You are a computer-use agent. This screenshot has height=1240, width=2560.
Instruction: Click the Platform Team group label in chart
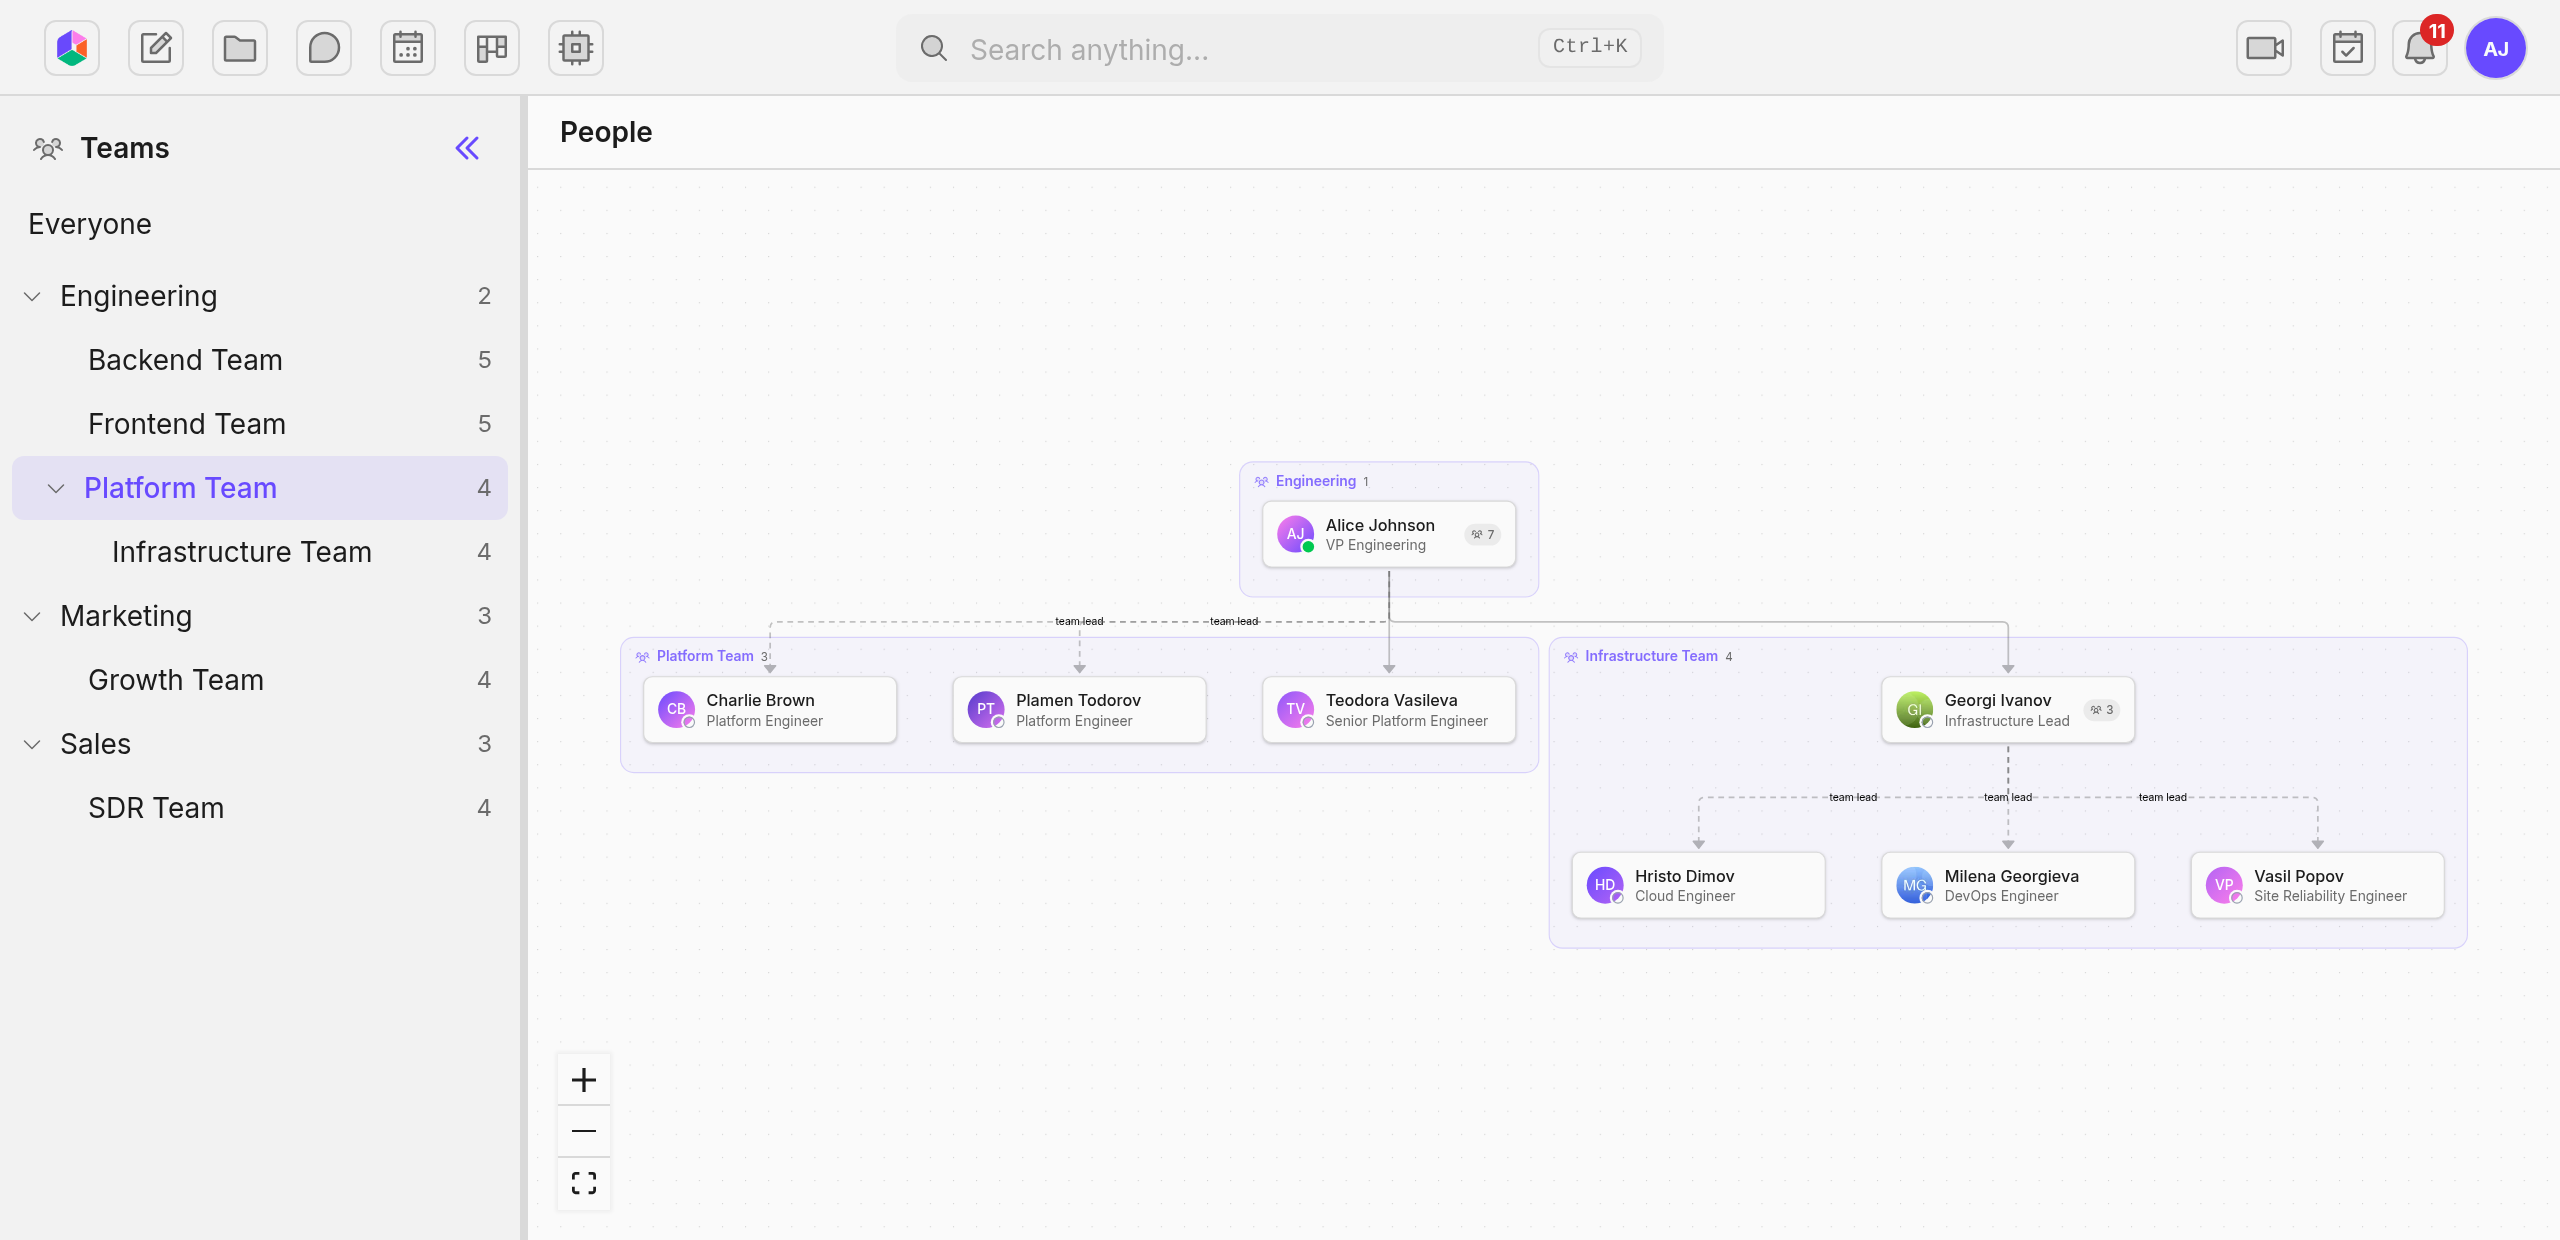[705, 656]
